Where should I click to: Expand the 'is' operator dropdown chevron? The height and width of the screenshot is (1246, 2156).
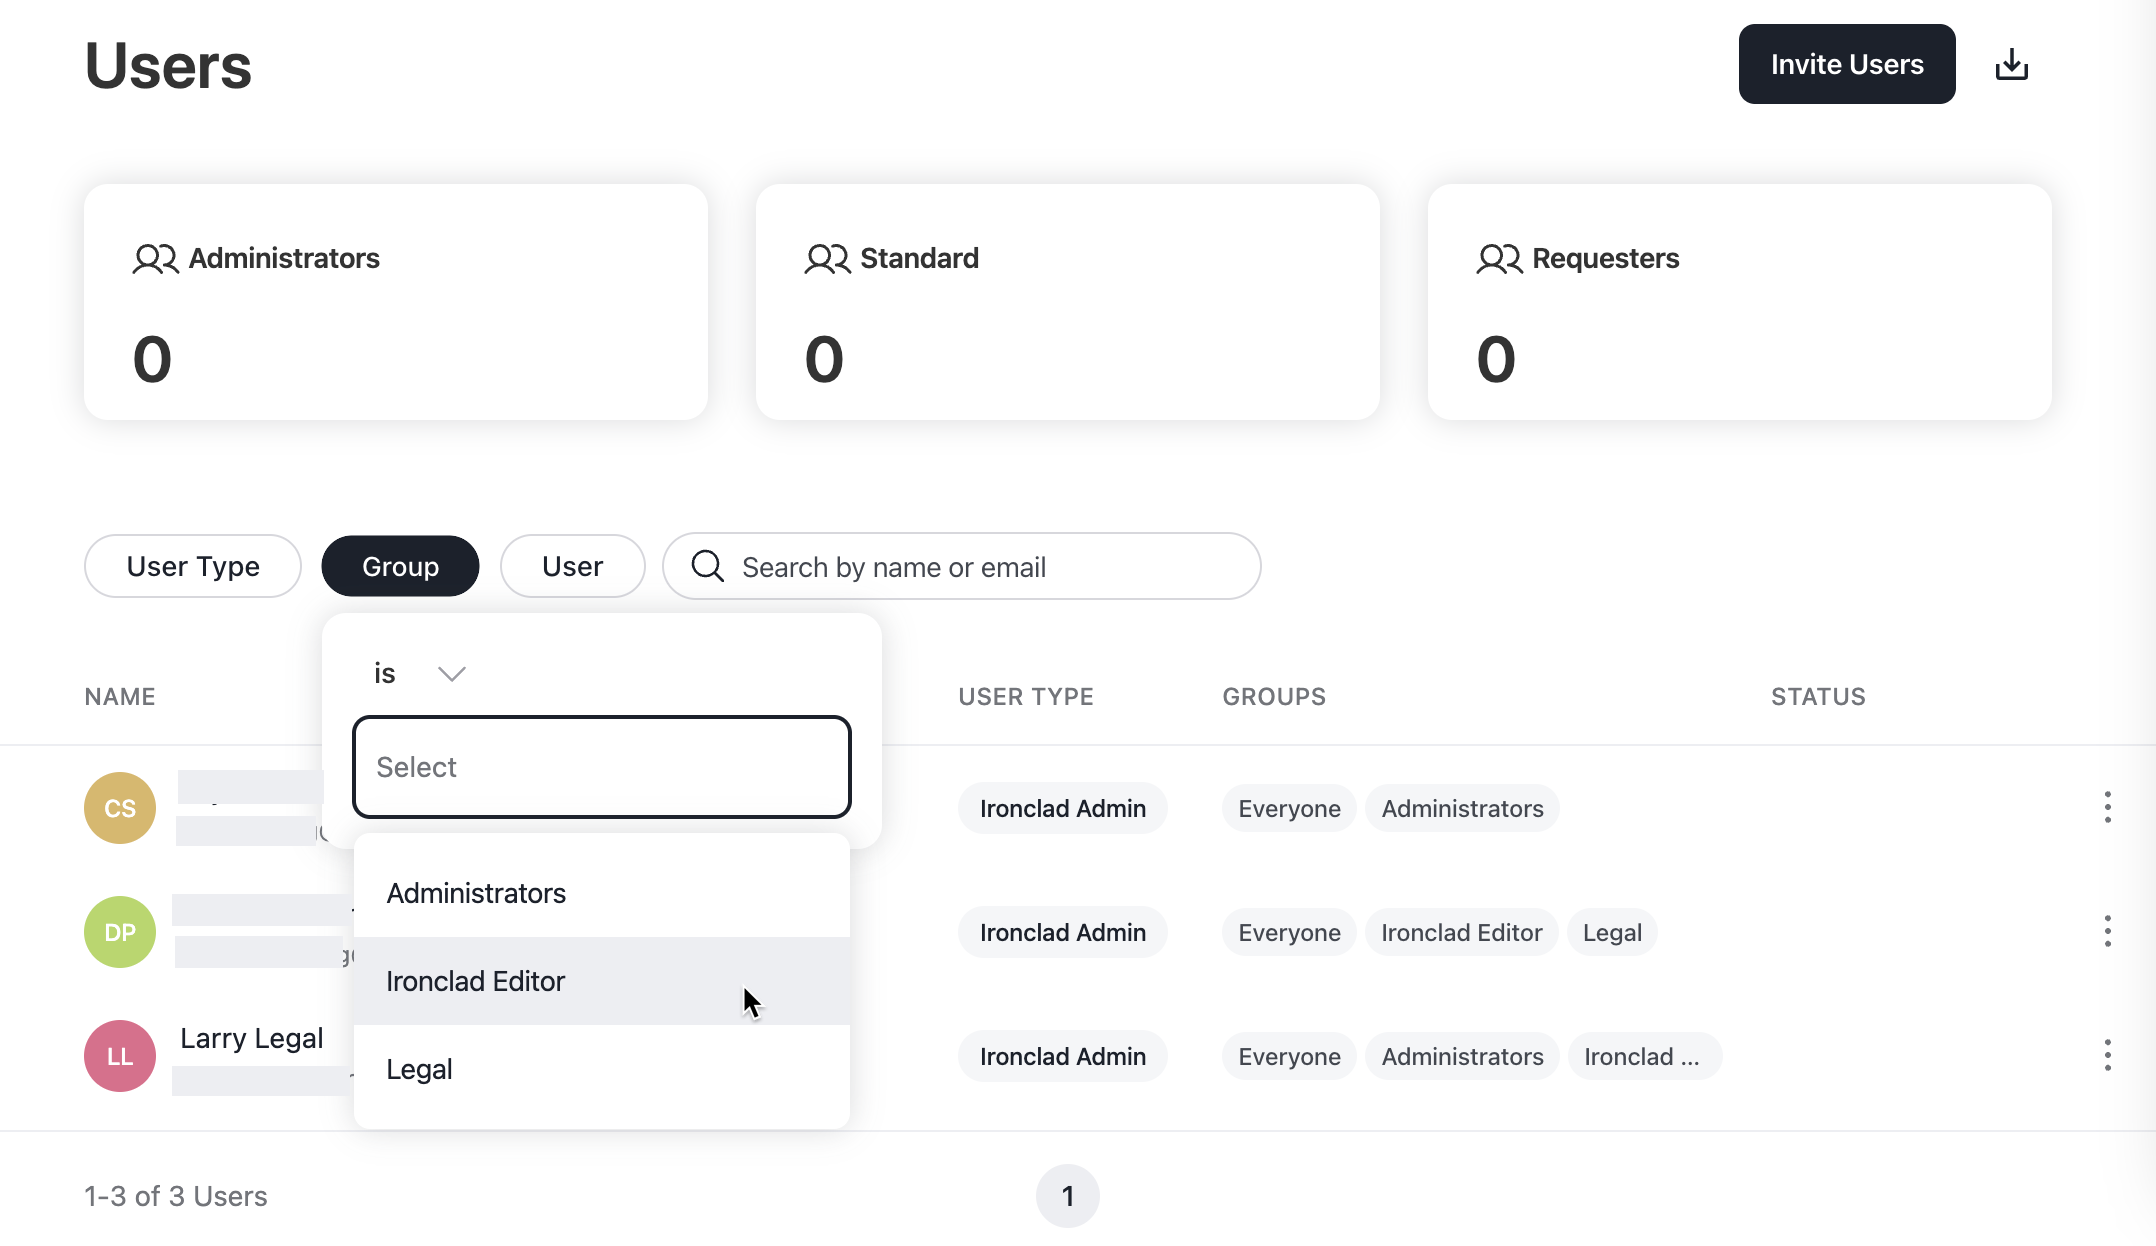(x=452, y=674)
